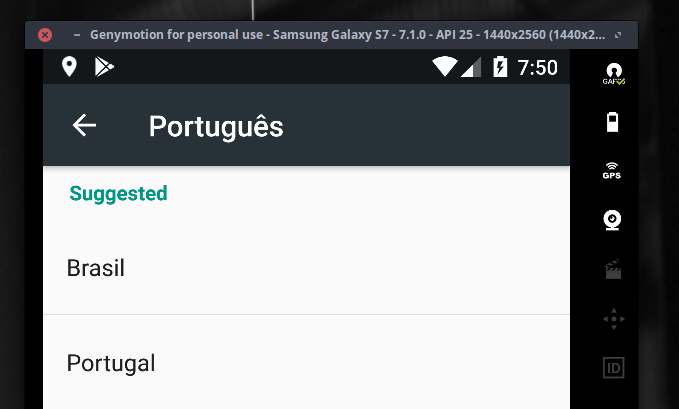
Task: Tap the battery charging status icon
Action: pyautogui.click(x=499, y=67)
